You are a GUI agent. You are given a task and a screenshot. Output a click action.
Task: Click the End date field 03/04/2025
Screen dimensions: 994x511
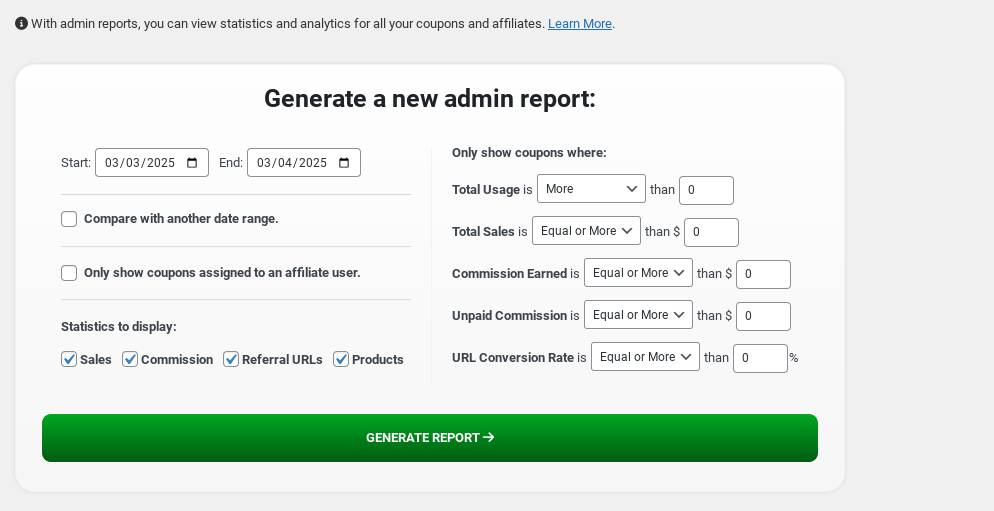(304, 163)
